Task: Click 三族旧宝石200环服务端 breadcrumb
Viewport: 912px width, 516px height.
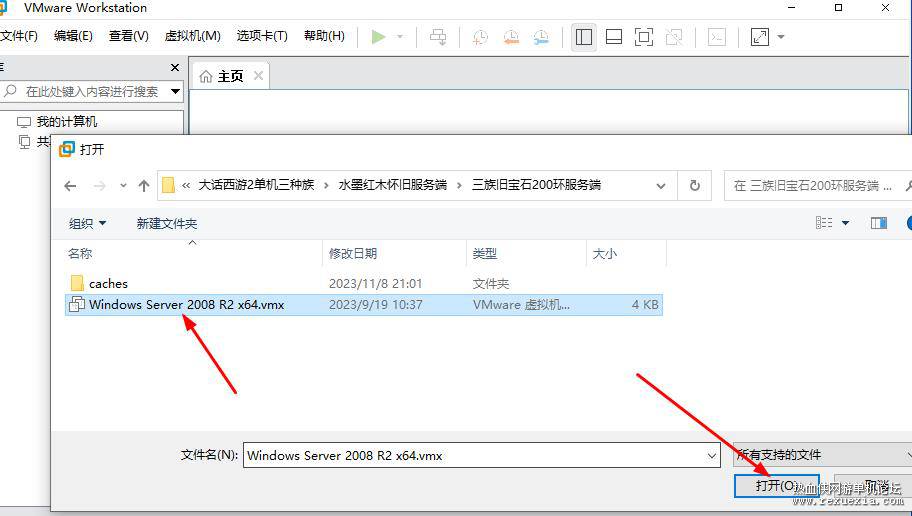Action: [536, 185]
